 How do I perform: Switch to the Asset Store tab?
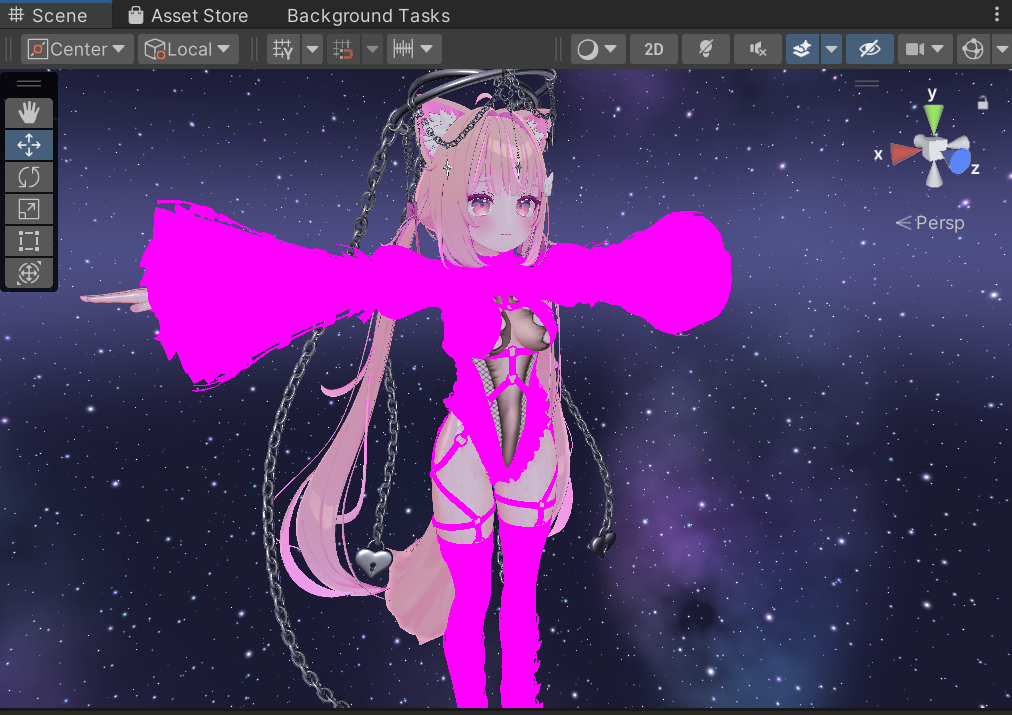pos(188,15)
